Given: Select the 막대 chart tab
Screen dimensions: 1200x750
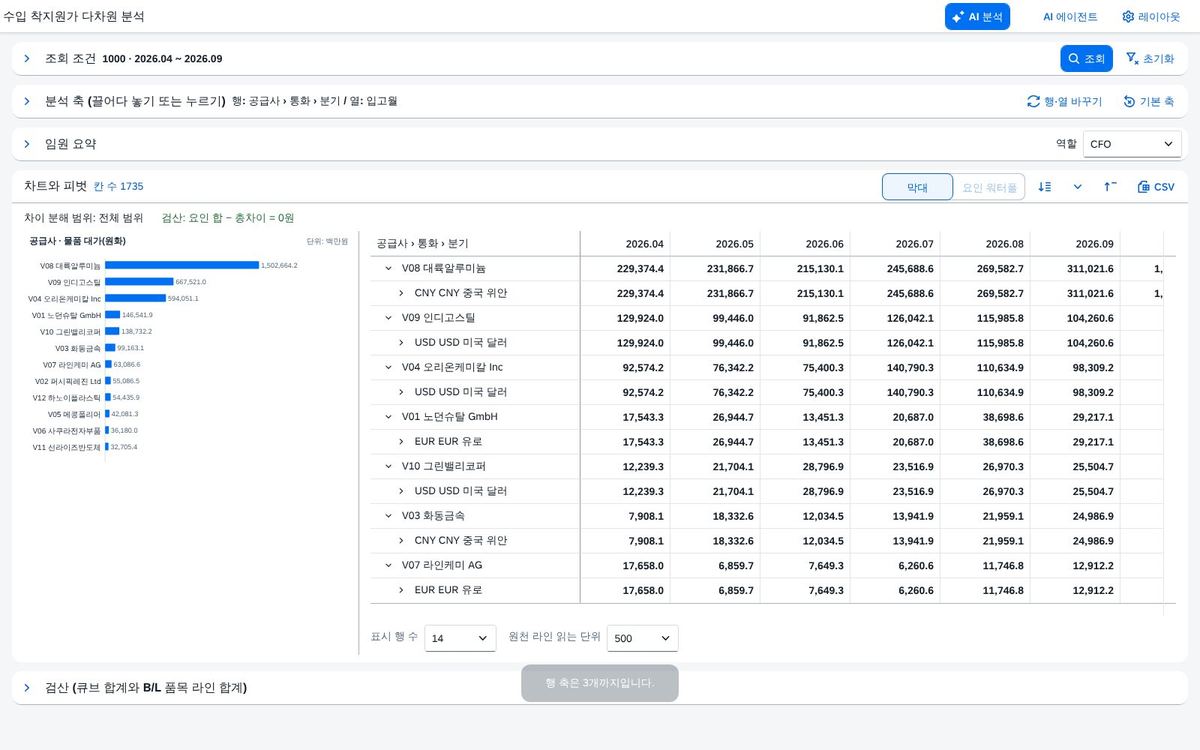Looking at the screenshot, I should pos(917,187).
